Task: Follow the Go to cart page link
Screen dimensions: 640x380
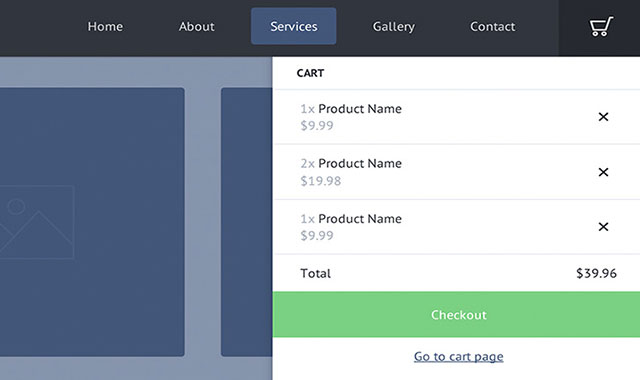Action: click(458, 357)
